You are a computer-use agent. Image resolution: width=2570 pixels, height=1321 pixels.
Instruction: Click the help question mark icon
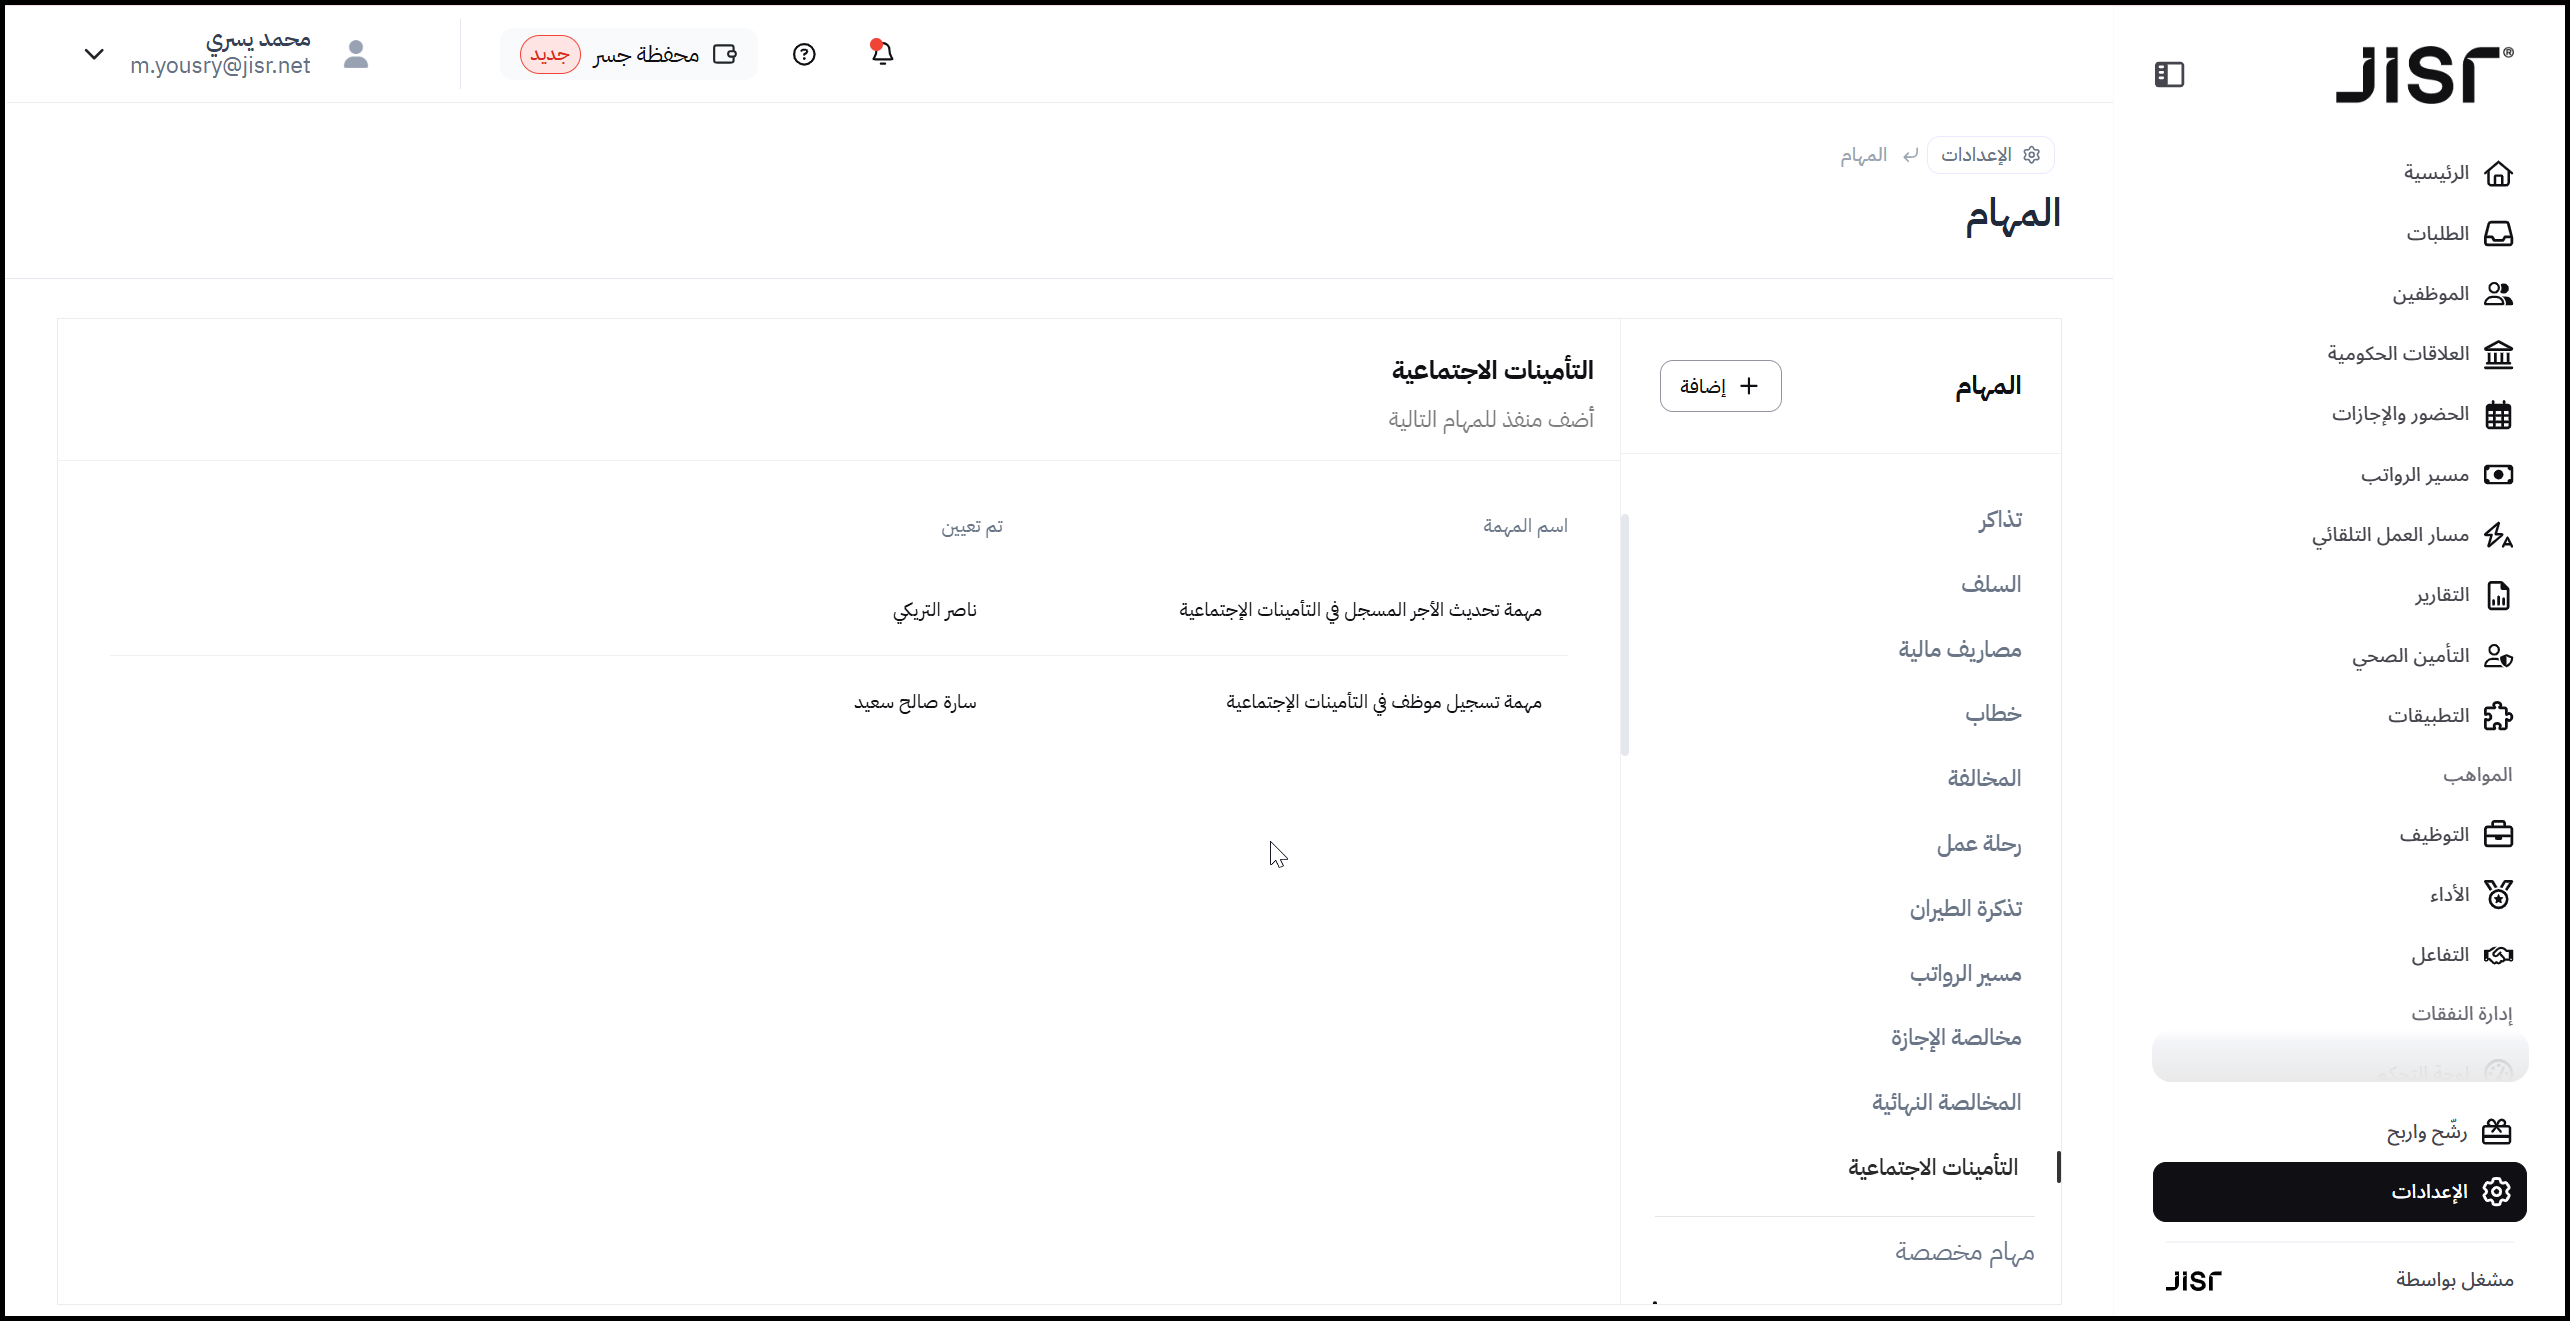click(804, 54)
